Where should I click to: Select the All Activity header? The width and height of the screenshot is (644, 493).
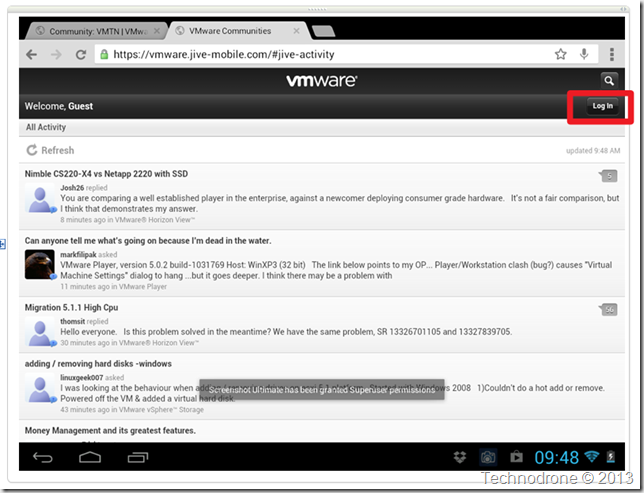[46, 127]
